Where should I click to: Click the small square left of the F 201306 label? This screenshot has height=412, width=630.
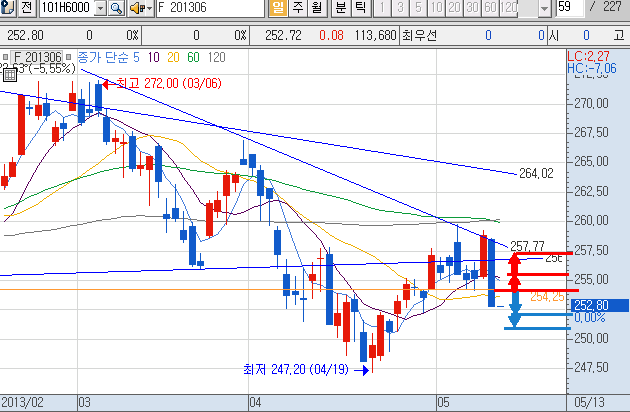pyautogui.click(x=6, y=58)
